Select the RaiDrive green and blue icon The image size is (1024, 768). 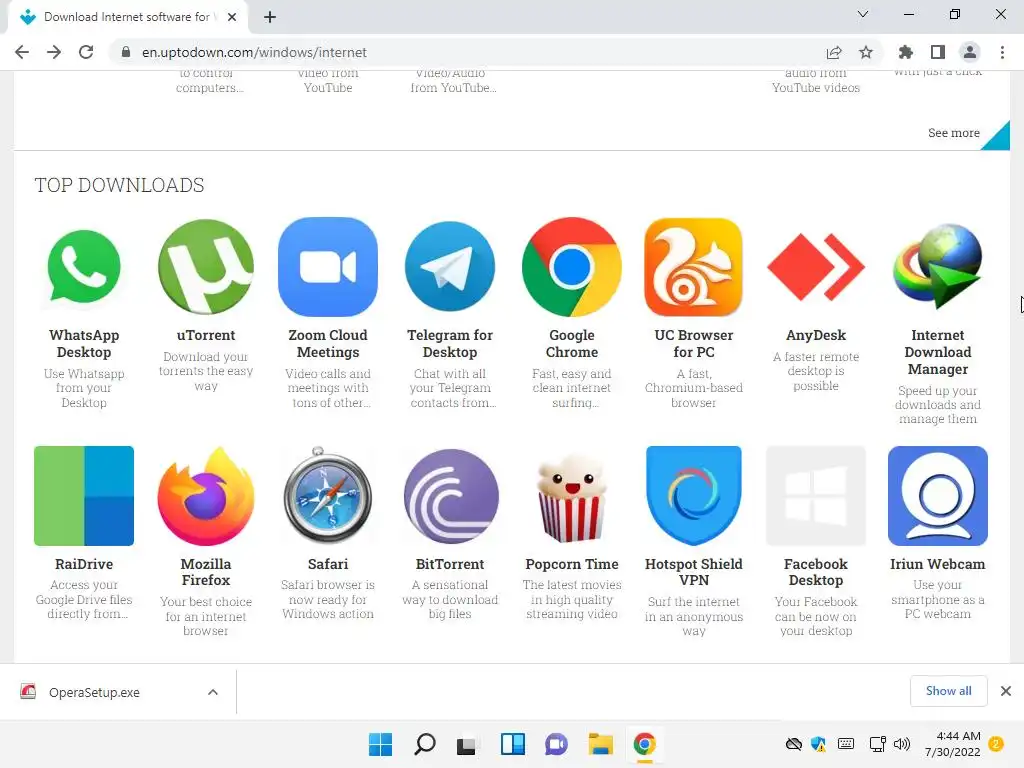click(x=84, y=496)
